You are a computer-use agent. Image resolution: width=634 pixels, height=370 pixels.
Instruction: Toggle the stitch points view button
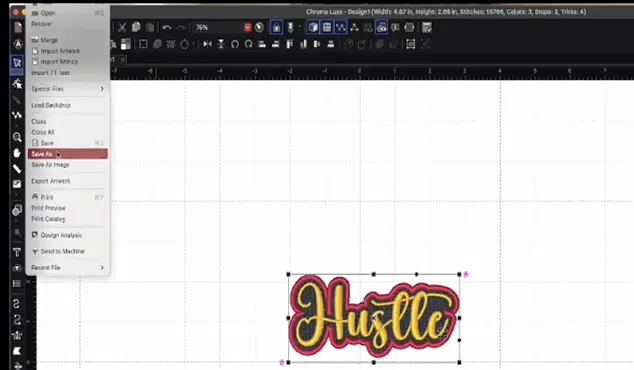pos(340,27)
